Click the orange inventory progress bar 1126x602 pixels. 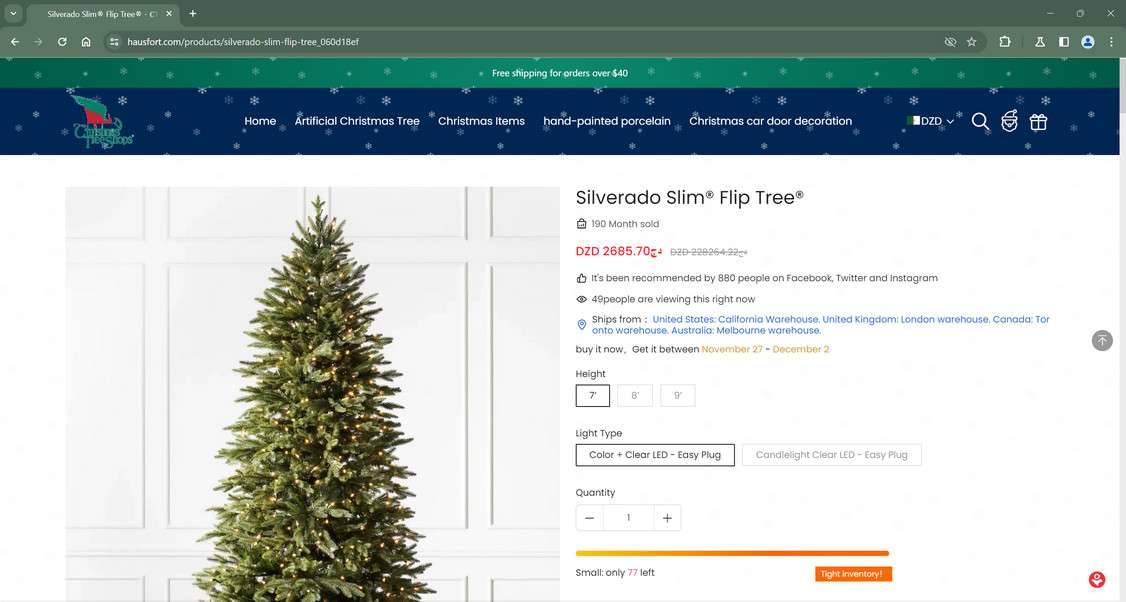click(x=732, y=553)
